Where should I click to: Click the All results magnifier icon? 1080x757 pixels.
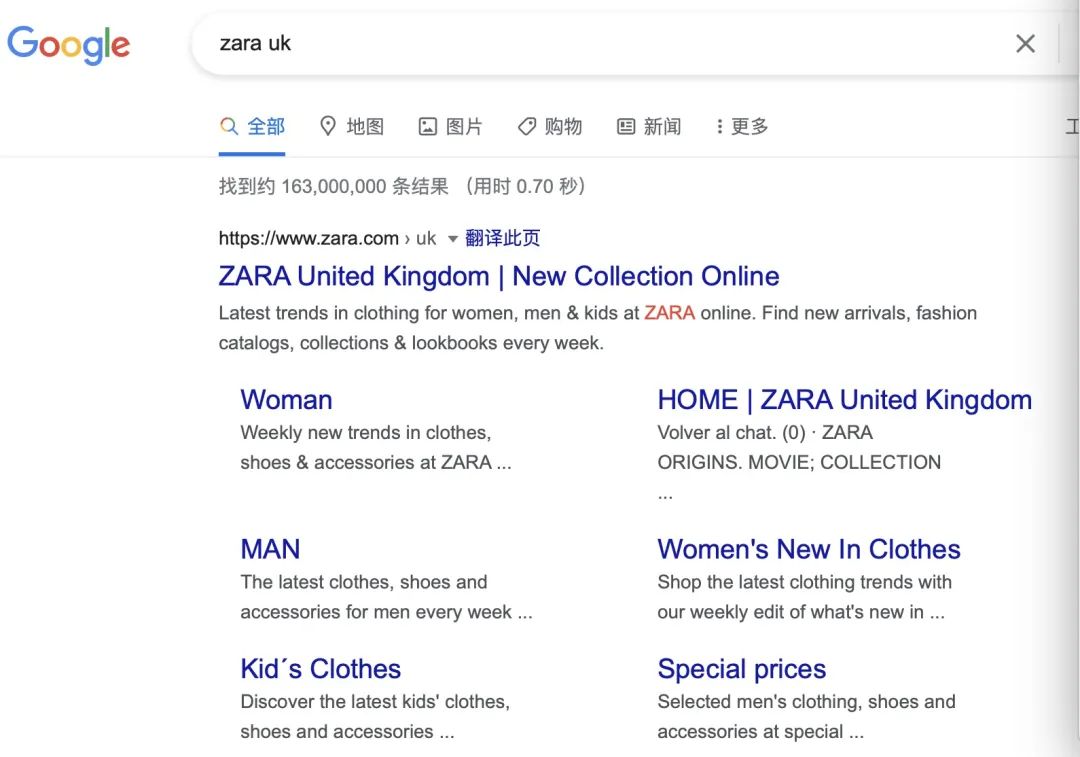[x=229, y=126]
